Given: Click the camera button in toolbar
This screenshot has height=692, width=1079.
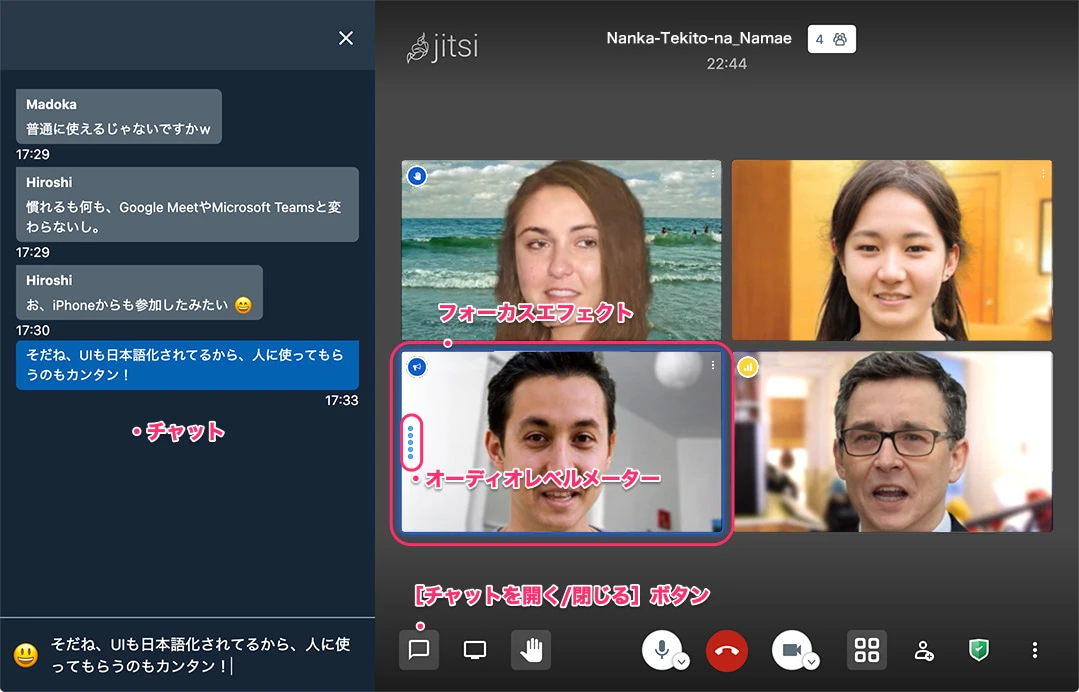Looking at the screenshot, I should (791, 649).
